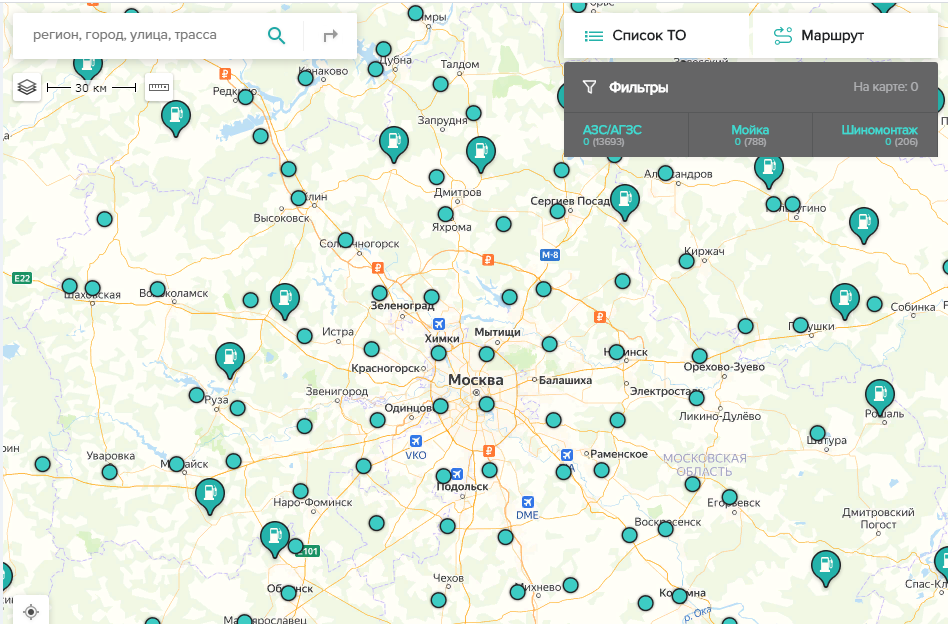Select gas station pin near Сергиев Посад

pos(625,200)
